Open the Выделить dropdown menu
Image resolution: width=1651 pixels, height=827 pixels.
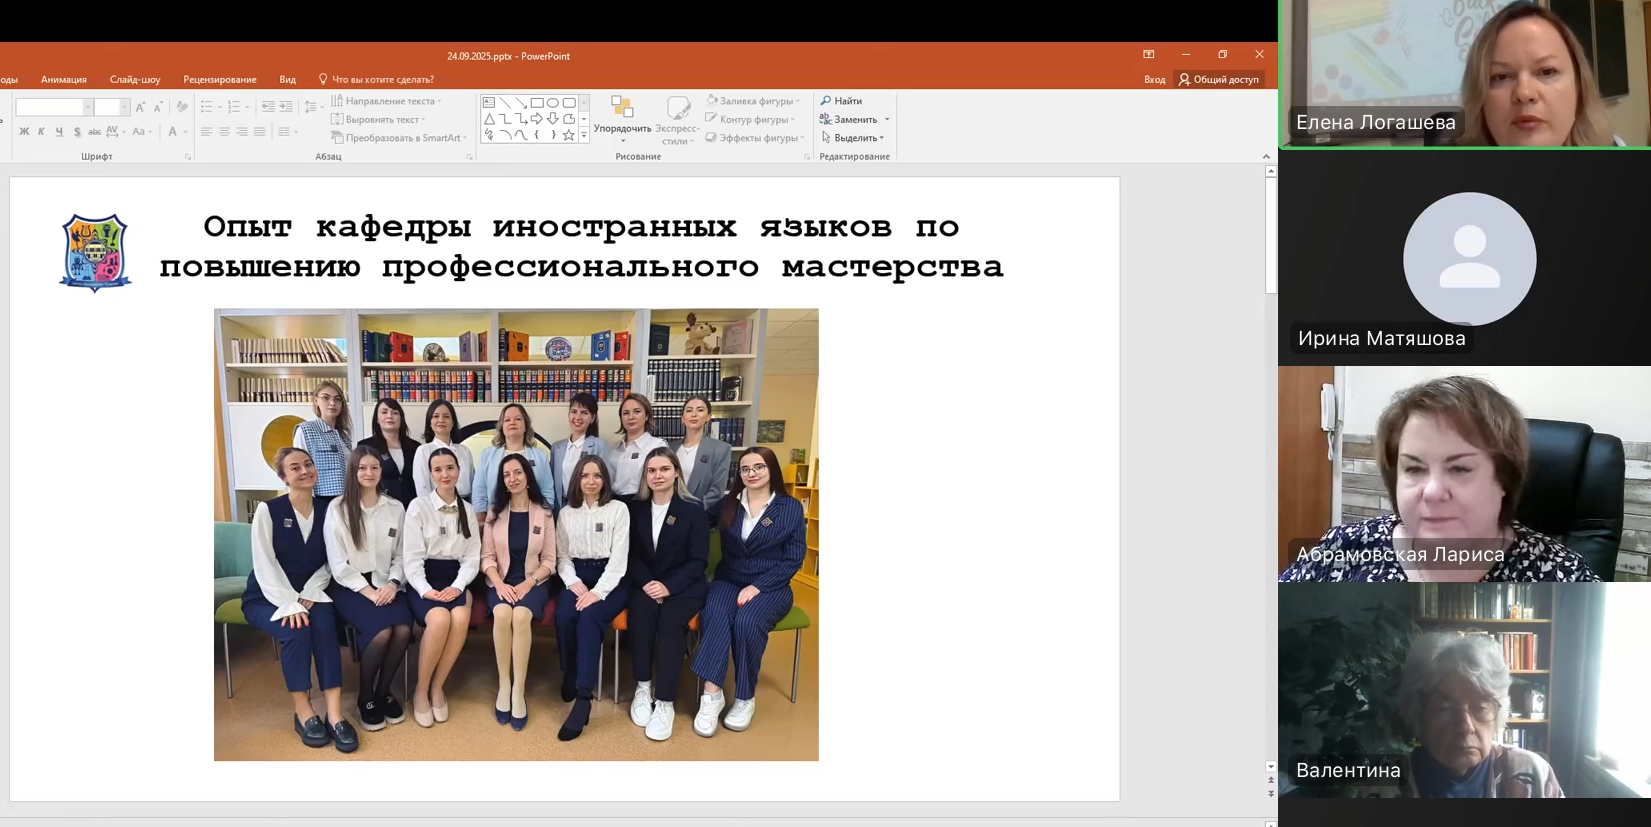tap(854, 138)
